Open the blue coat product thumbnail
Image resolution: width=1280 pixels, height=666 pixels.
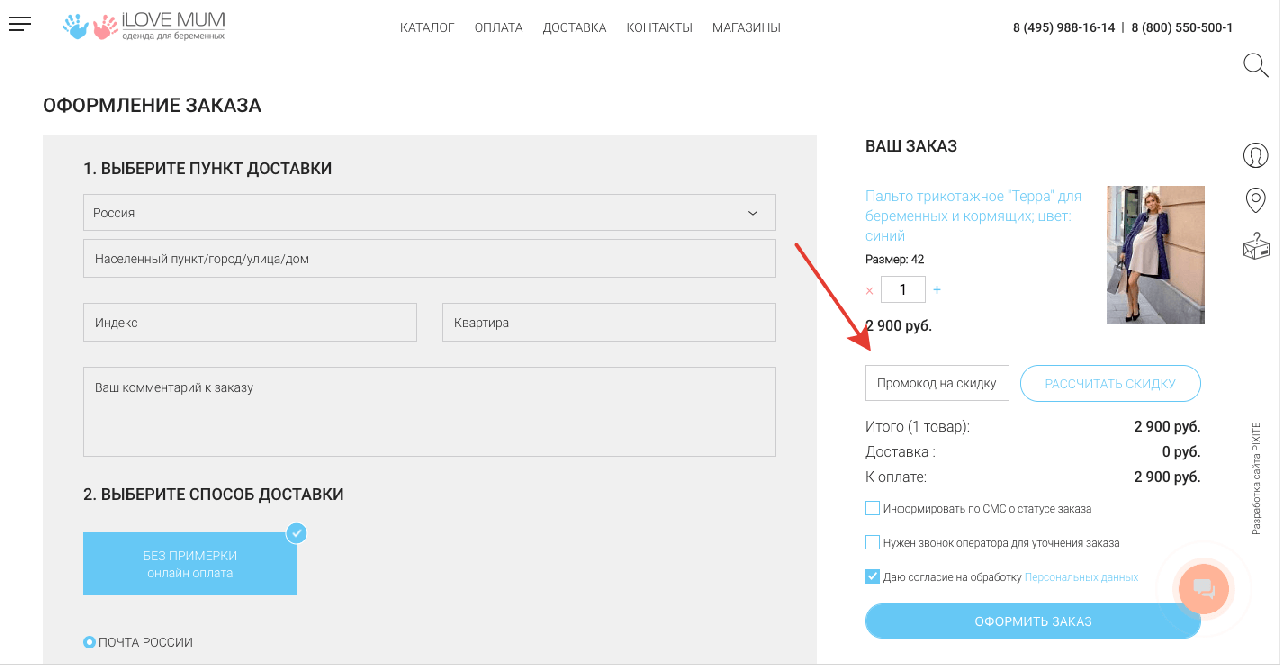click(x=1155, y=255)
